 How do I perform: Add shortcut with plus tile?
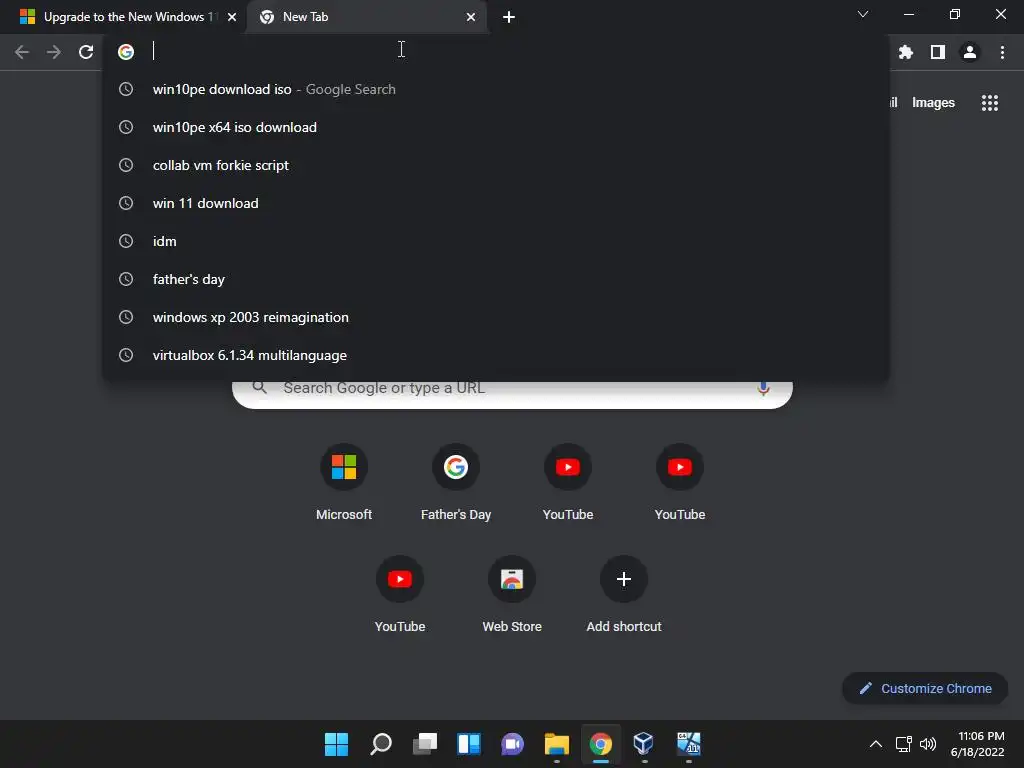[624, 595]
